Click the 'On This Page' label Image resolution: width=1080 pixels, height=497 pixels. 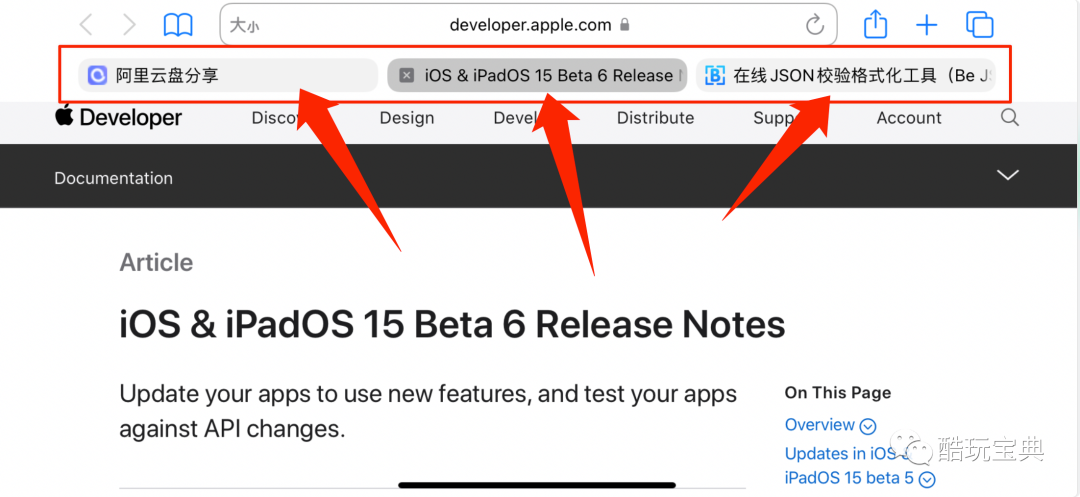click(x=838, y=393)
